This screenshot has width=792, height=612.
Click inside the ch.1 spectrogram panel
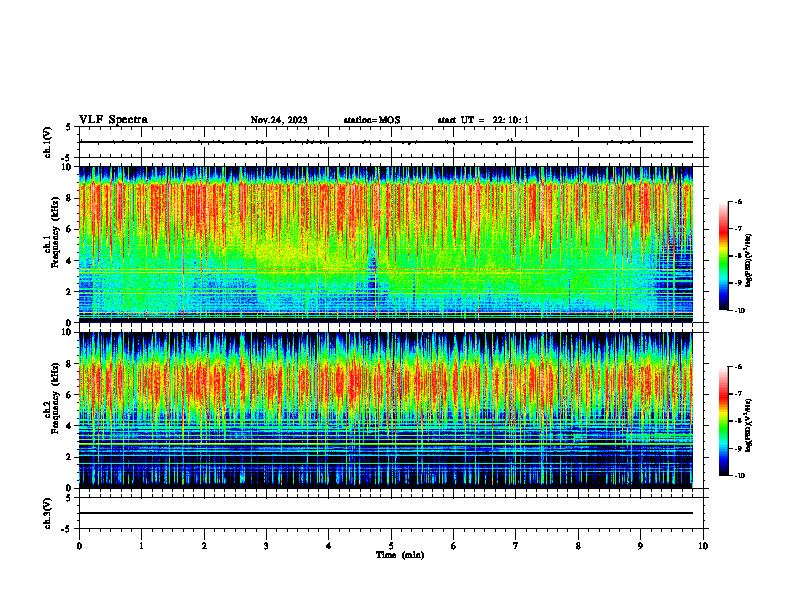click(386, 244)
